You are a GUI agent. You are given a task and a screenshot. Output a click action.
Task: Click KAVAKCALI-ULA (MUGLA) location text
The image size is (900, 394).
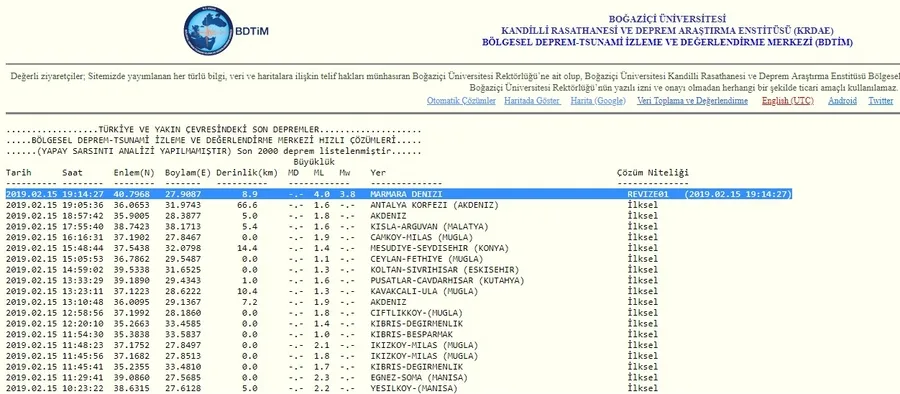[424, 292]
